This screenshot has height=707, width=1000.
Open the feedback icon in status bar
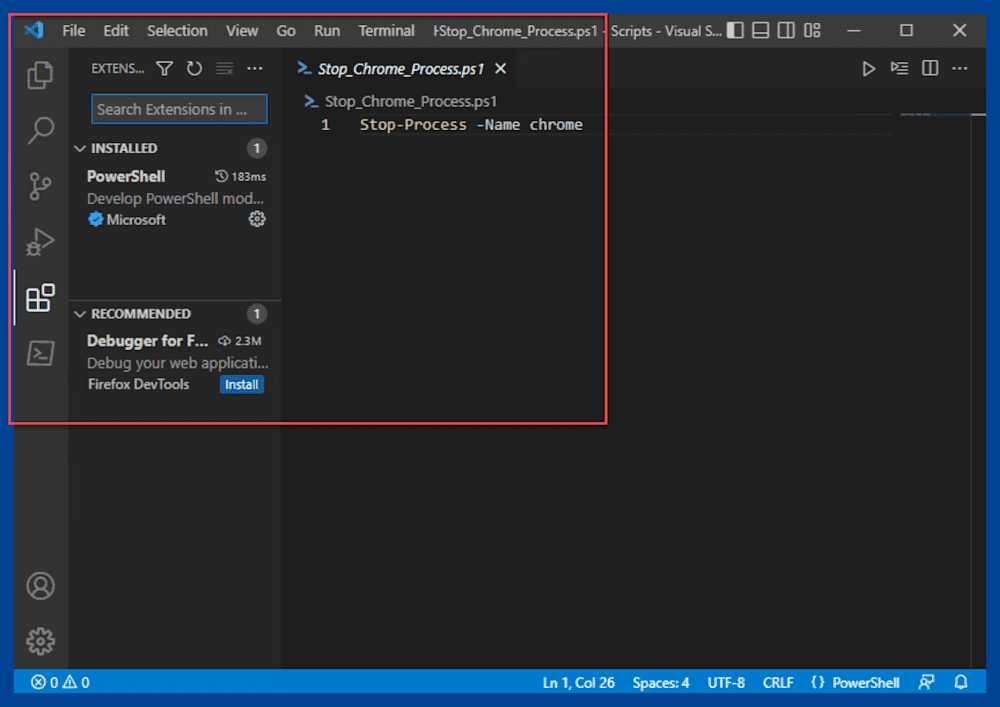(927, 682)
